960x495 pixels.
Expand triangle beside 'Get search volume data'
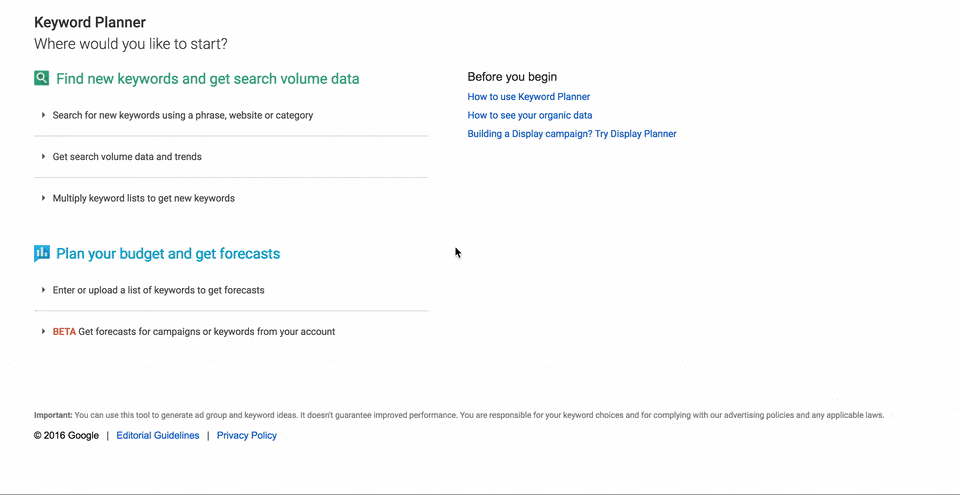click(43, 157)
